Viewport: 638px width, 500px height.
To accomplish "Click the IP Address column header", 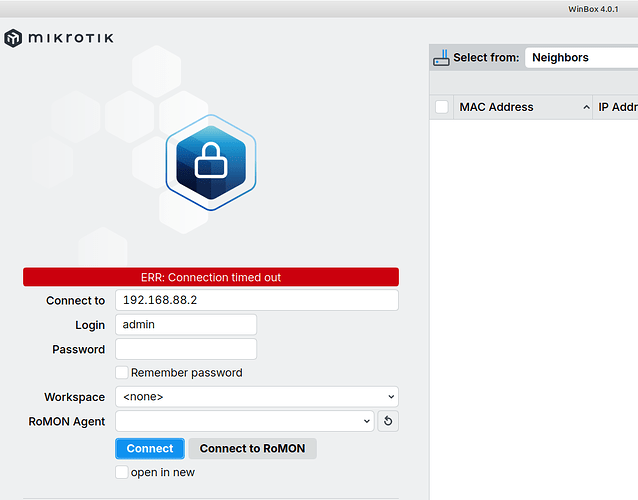I will [616, 107].
